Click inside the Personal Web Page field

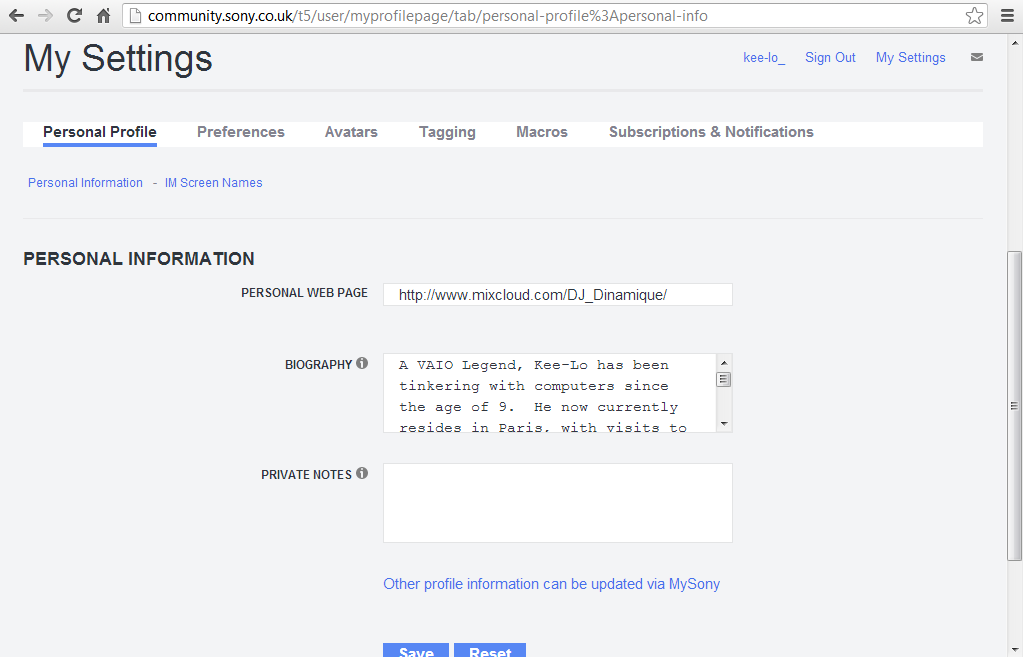(557, 295)
